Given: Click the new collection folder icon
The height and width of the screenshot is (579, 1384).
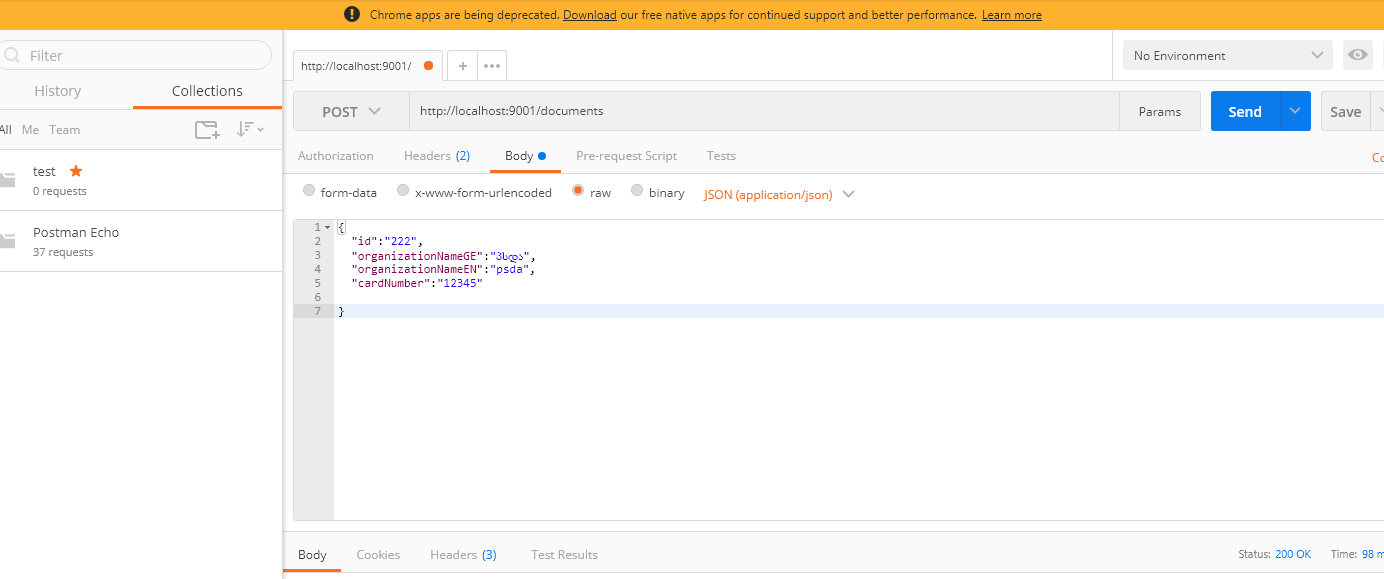Looking at the screenshot, I should click(207, 129).
